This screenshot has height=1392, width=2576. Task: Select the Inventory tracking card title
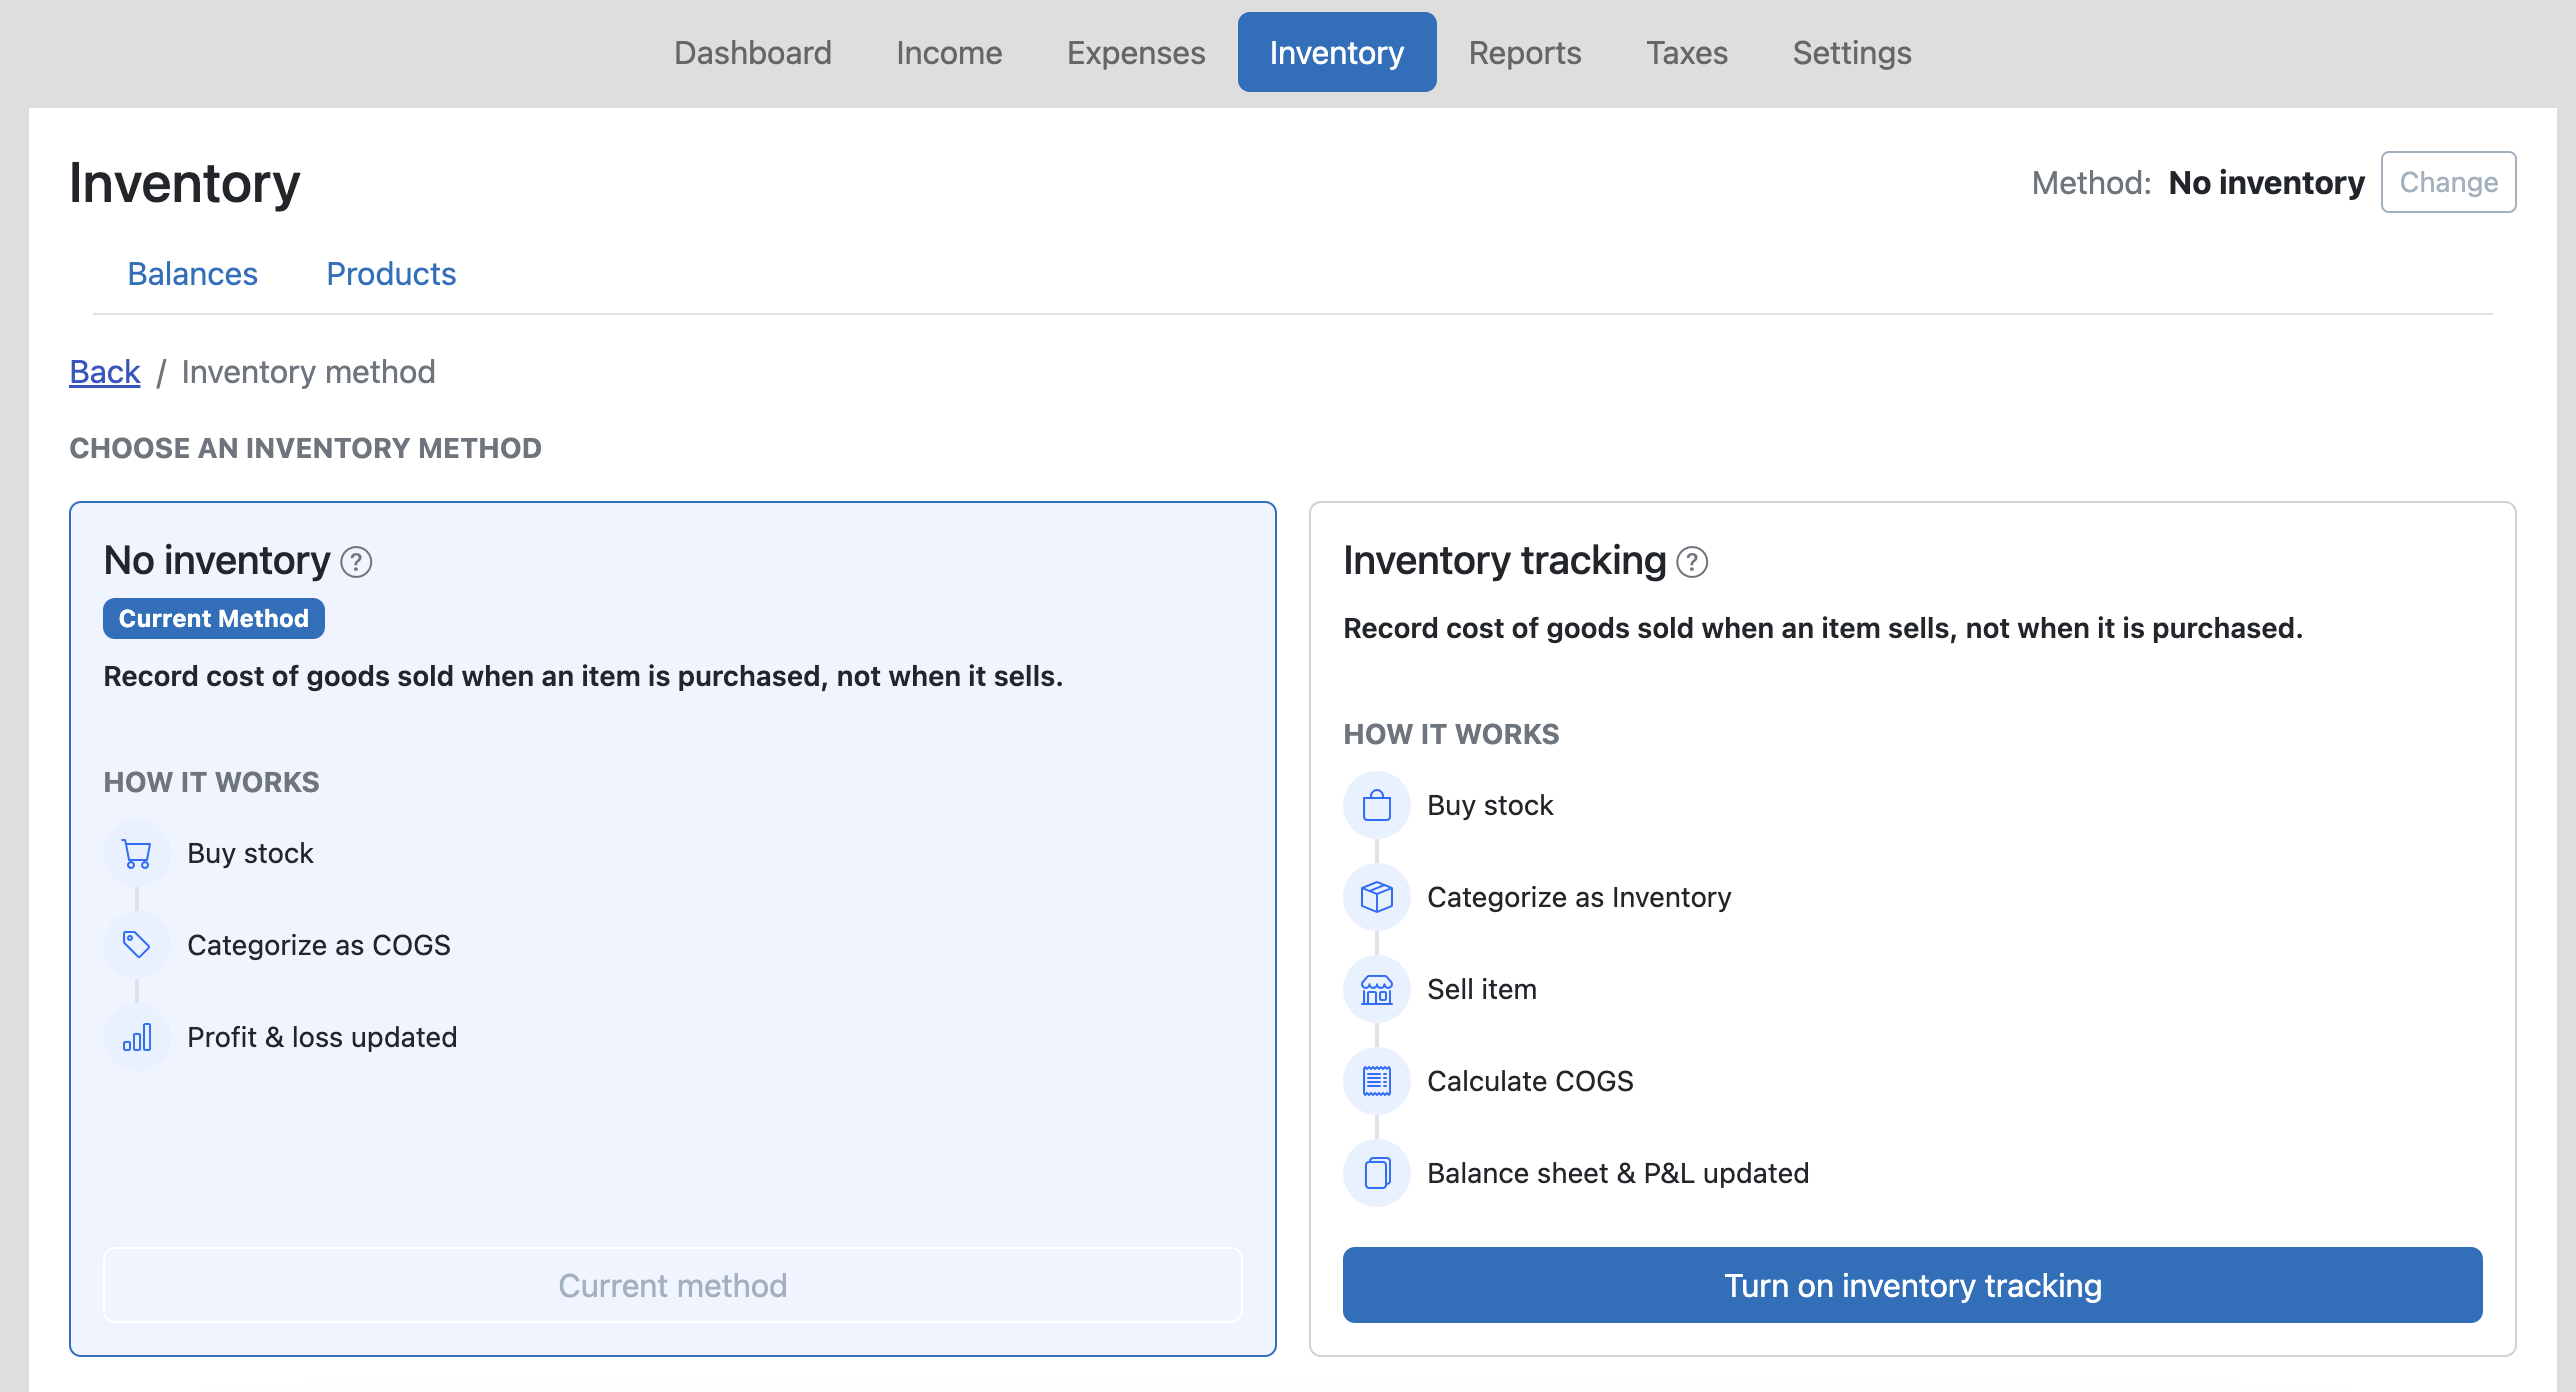[x=1505, y=561]
